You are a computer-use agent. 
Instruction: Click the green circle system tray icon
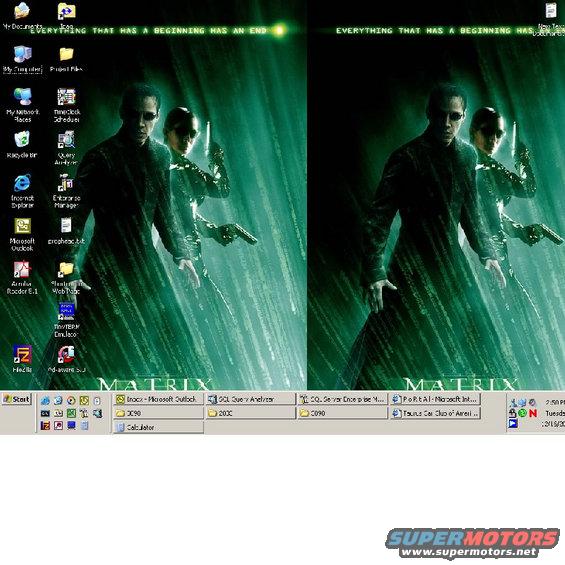click(x=522, y=413)
